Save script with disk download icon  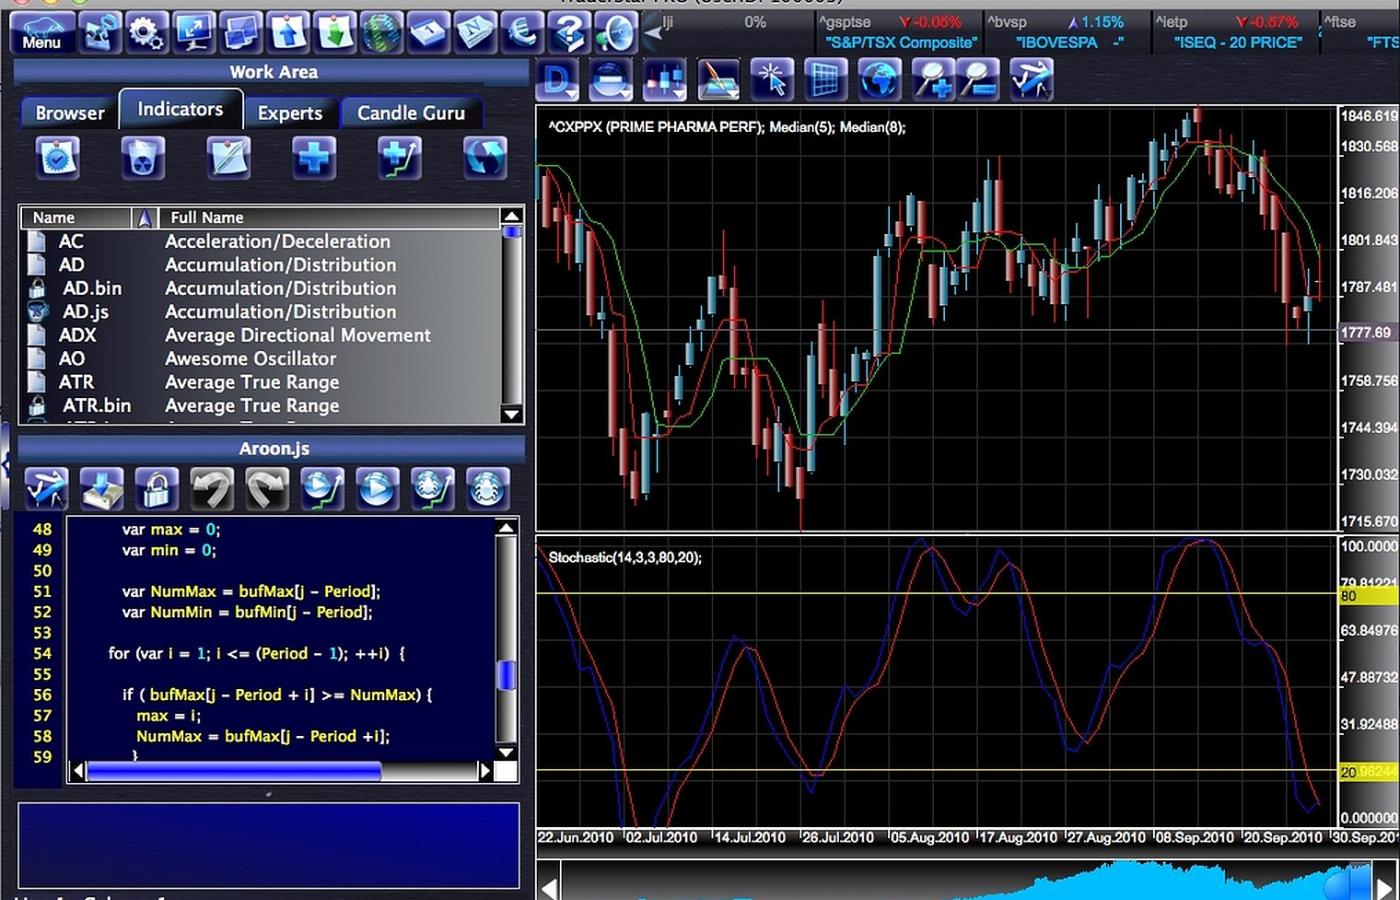coord(101,489)
